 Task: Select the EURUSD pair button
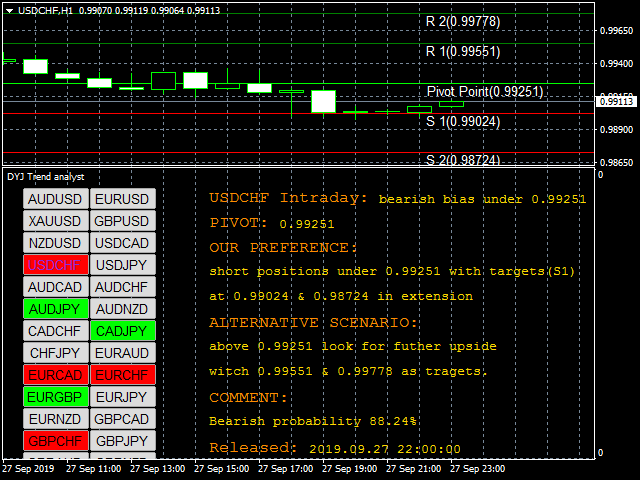pyautogui.click(x=123, y=199)
